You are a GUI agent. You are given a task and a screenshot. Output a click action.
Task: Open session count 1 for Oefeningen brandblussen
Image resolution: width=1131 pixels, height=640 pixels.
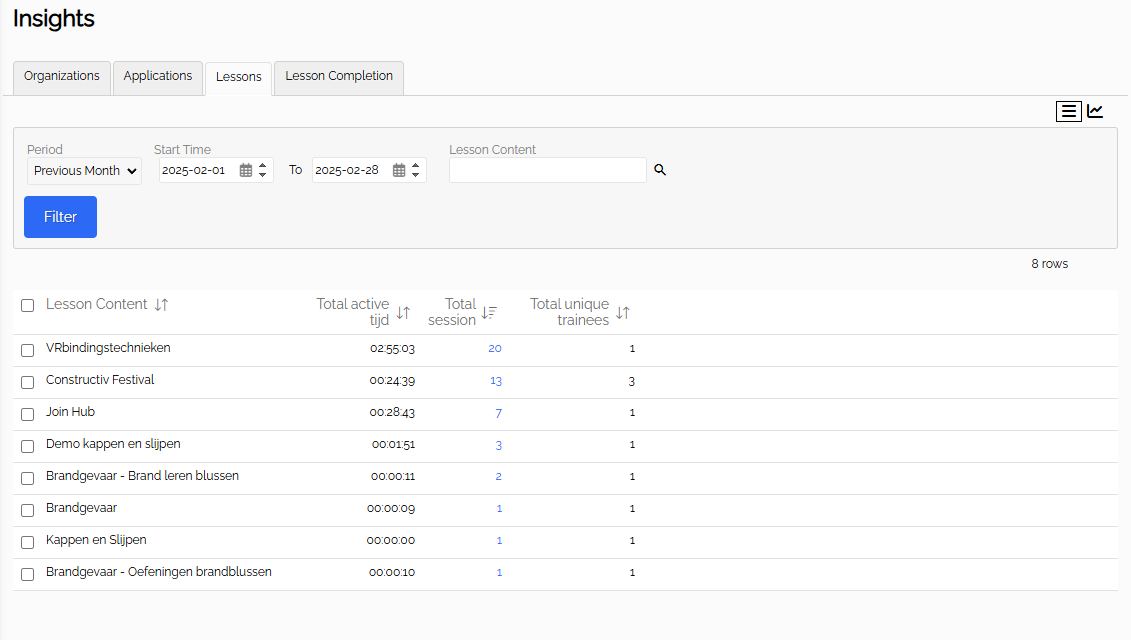[499, 573]
